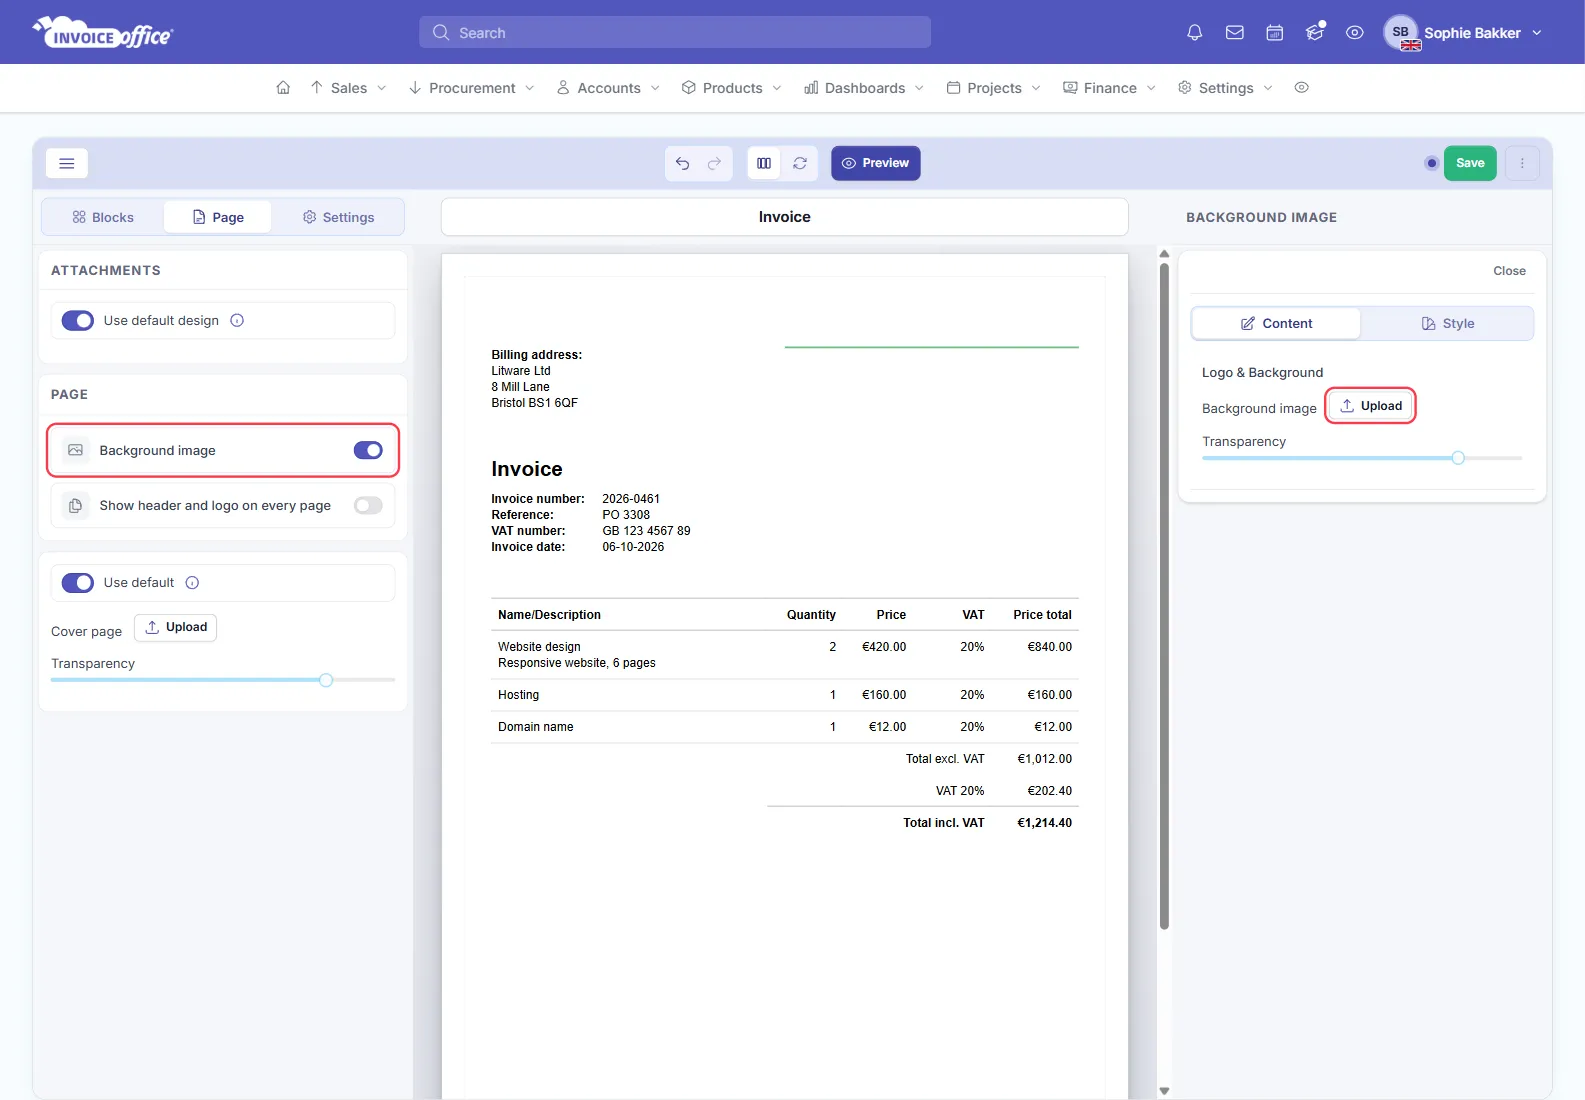Select the Content tab
Screen dimensions: 1585x1100
(x=1276, y=324)
